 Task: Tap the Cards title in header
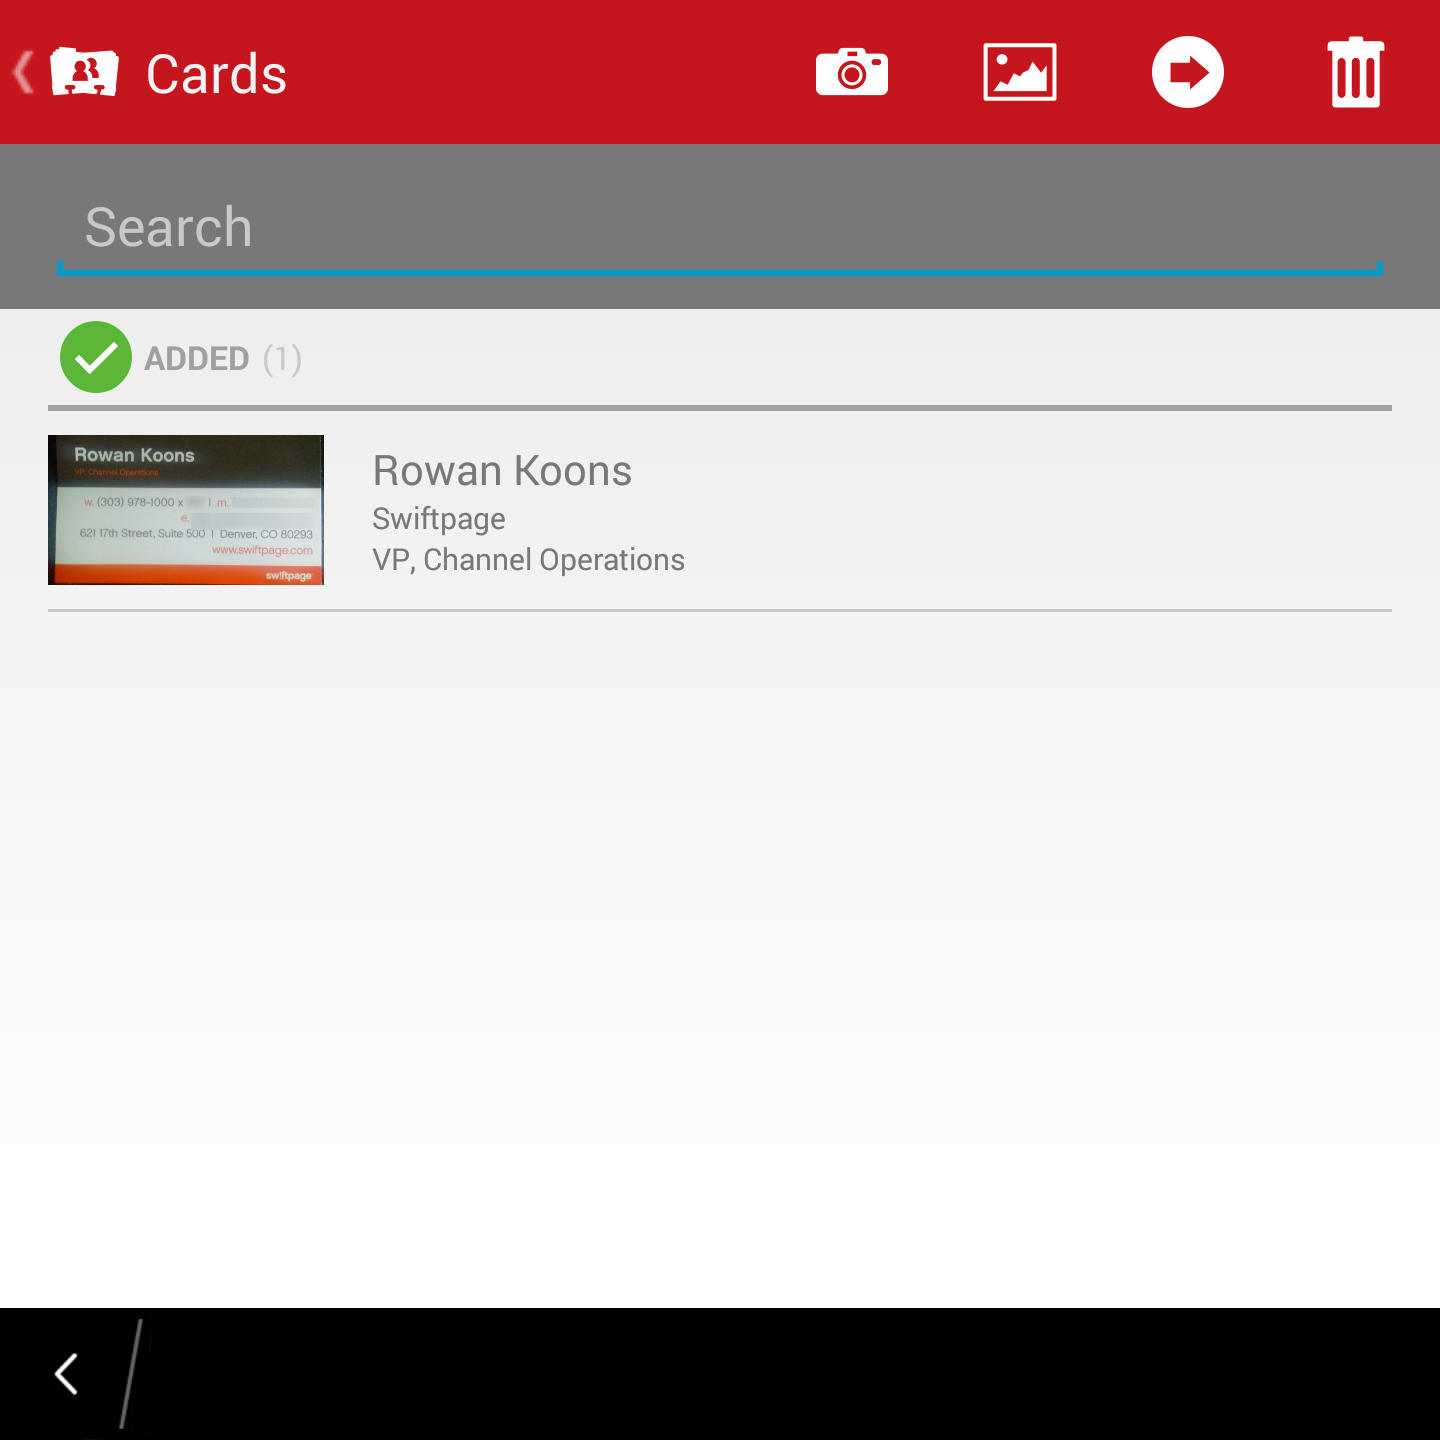pyautogui.click(x=217, y=74)
